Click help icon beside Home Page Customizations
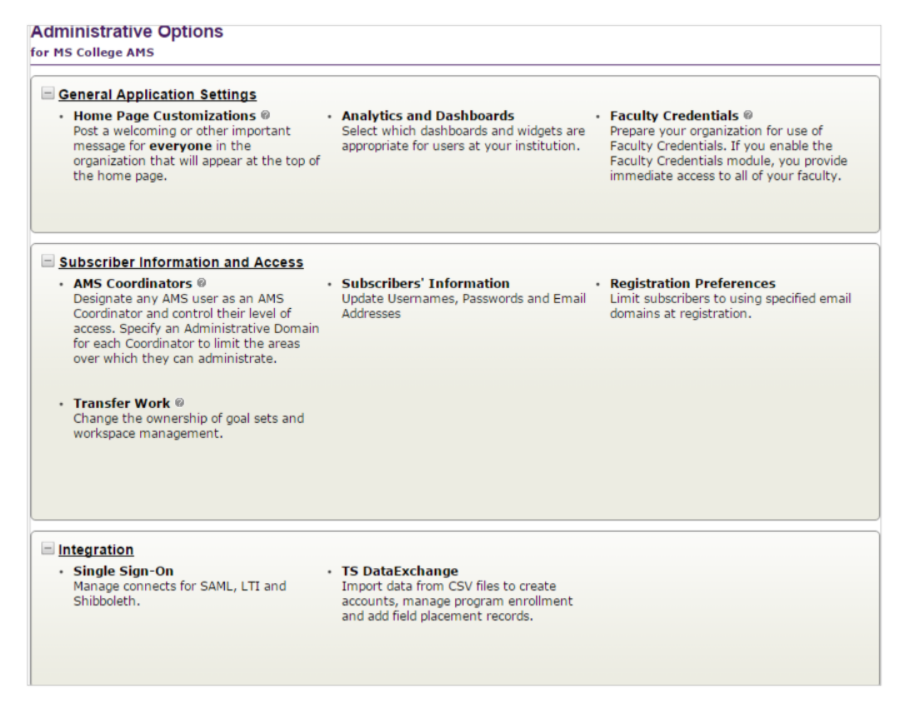Screen dimensions: 899x705 click(x=265, y=115)
